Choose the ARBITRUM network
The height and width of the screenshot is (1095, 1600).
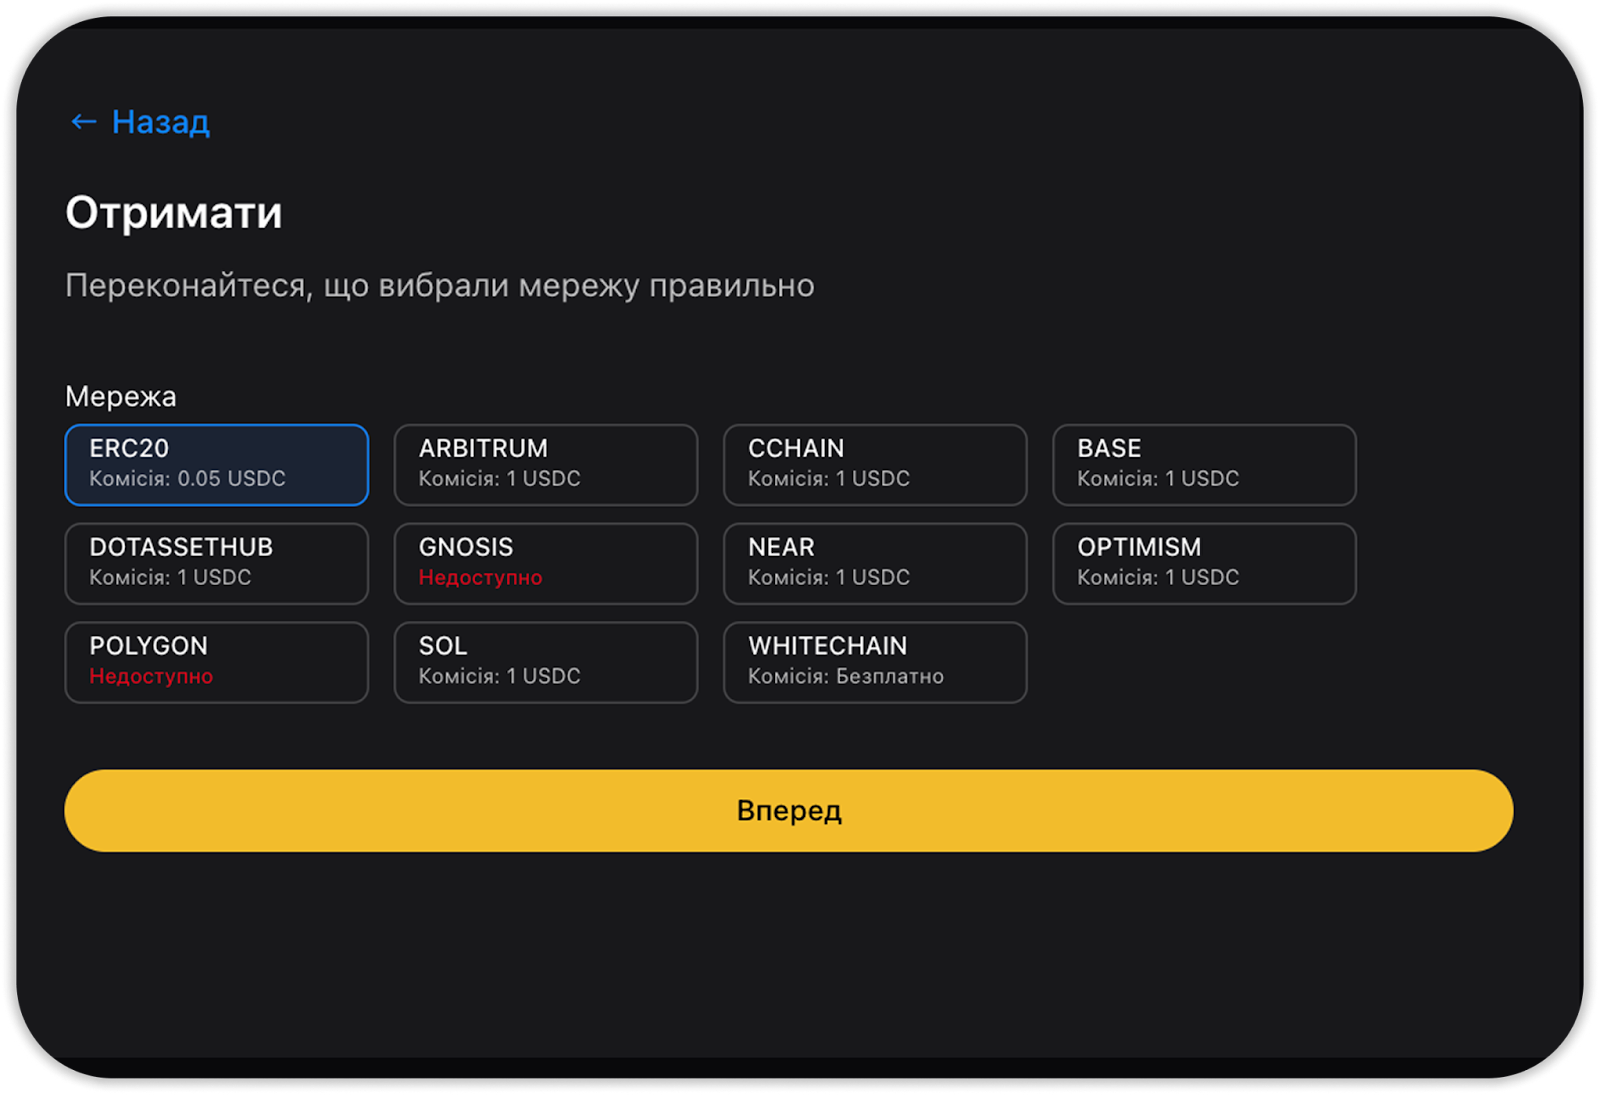[x=545, y=464]
